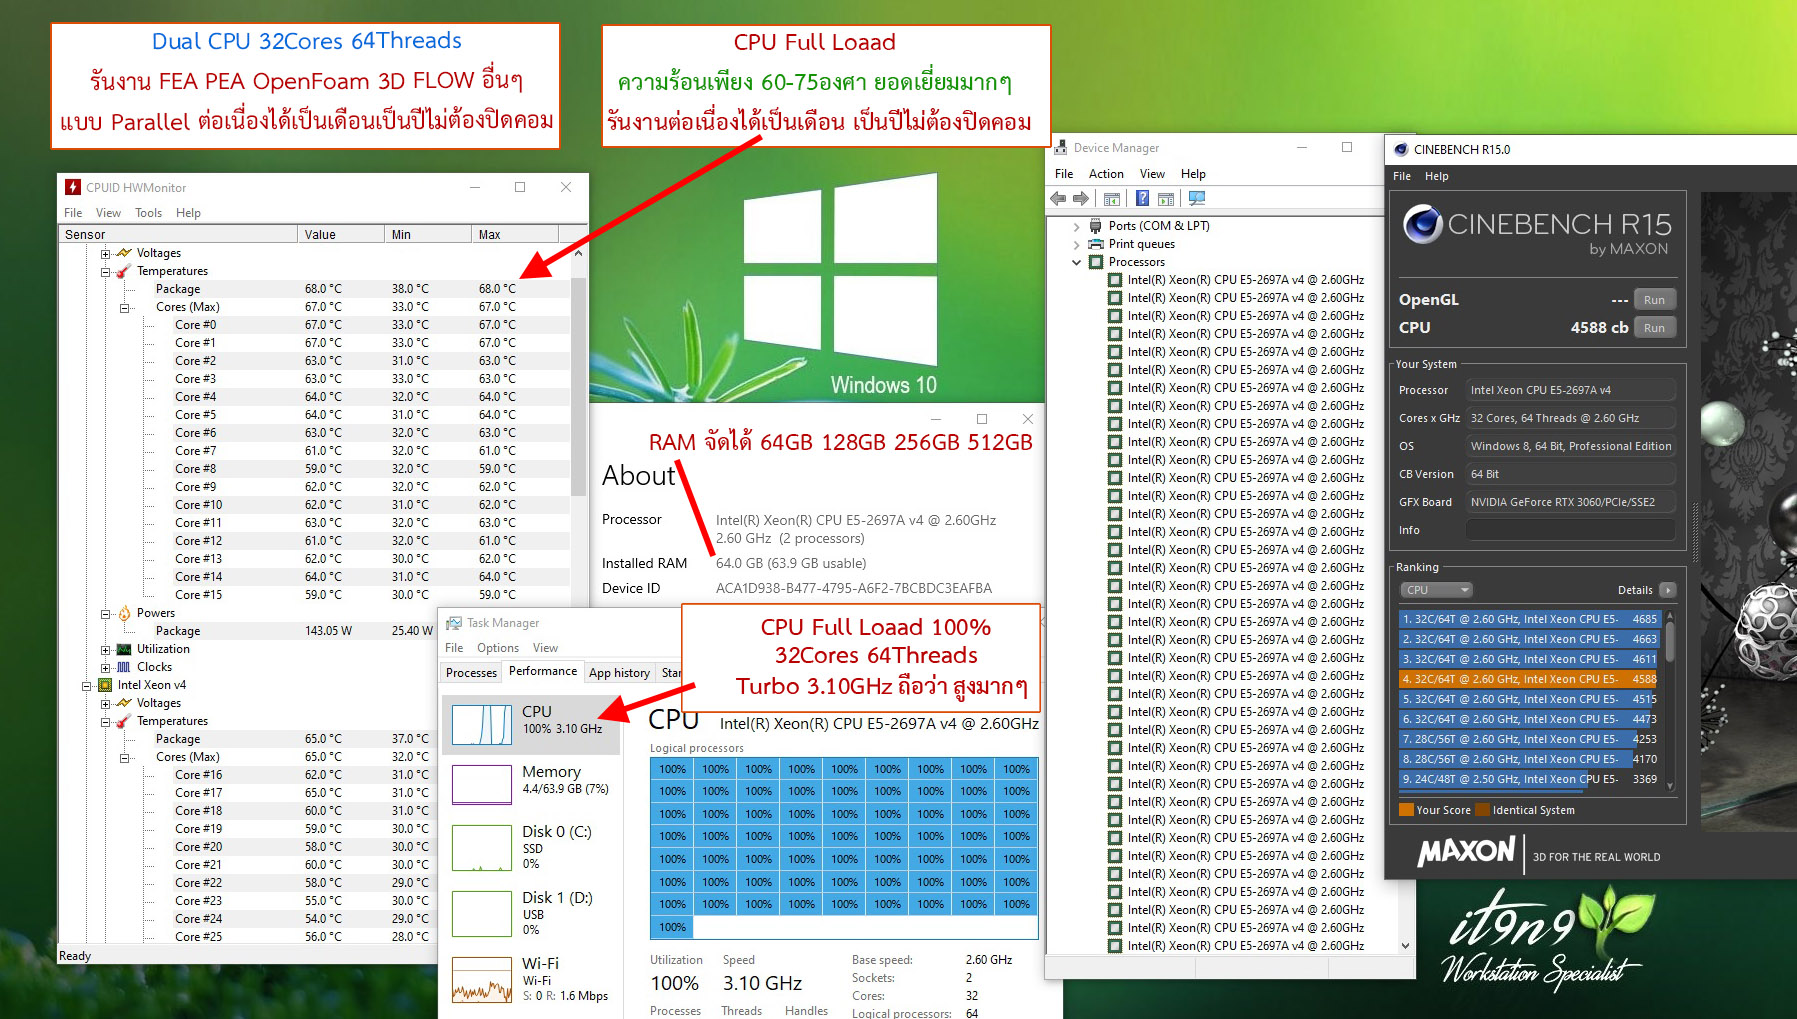Click the Intel Xeon v4 chip icon in HWMonitor
Viewport: 1797px width, 1019px height.
click(x=105, y=685)
